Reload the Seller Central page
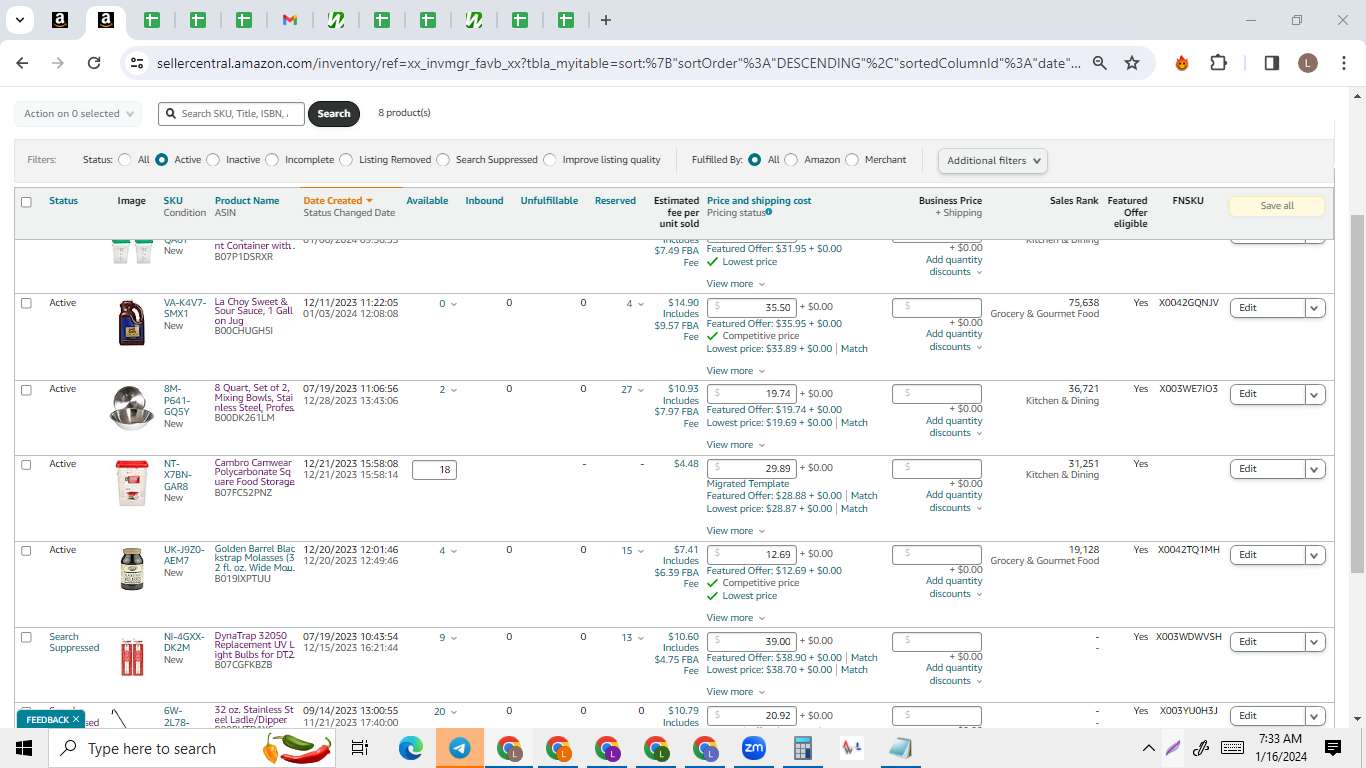This screenshot has width=1366, height=768. [94, 63]
